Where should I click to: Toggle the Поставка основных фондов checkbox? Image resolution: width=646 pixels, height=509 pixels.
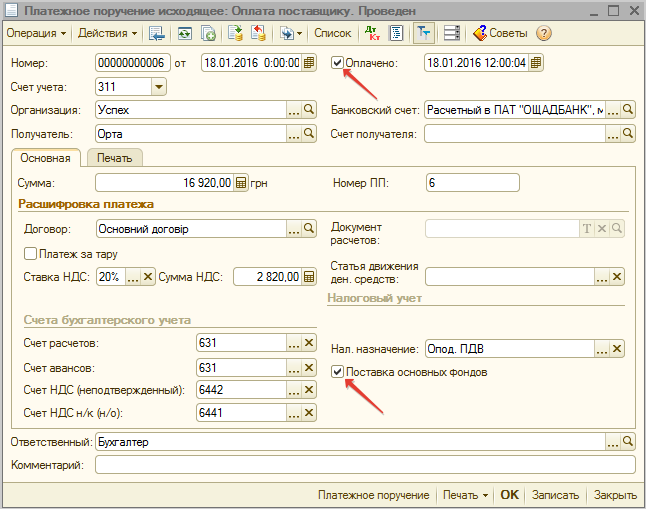coord(338,372)
